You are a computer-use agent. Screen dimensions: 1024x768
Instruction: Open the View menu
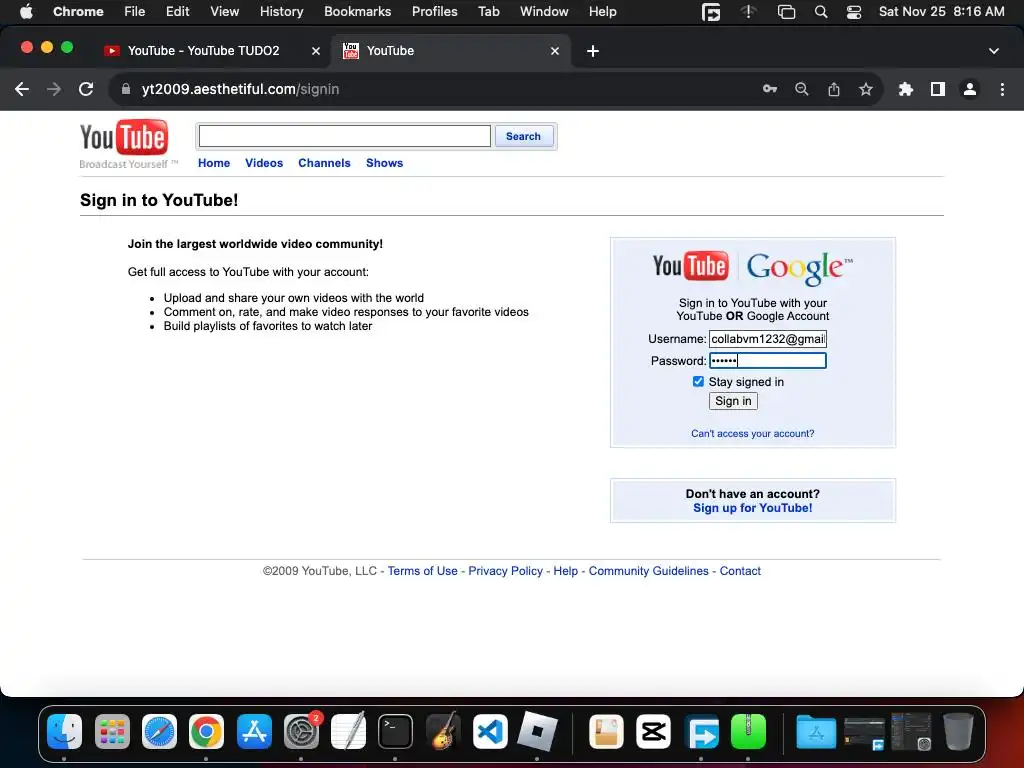click(224, 12)
